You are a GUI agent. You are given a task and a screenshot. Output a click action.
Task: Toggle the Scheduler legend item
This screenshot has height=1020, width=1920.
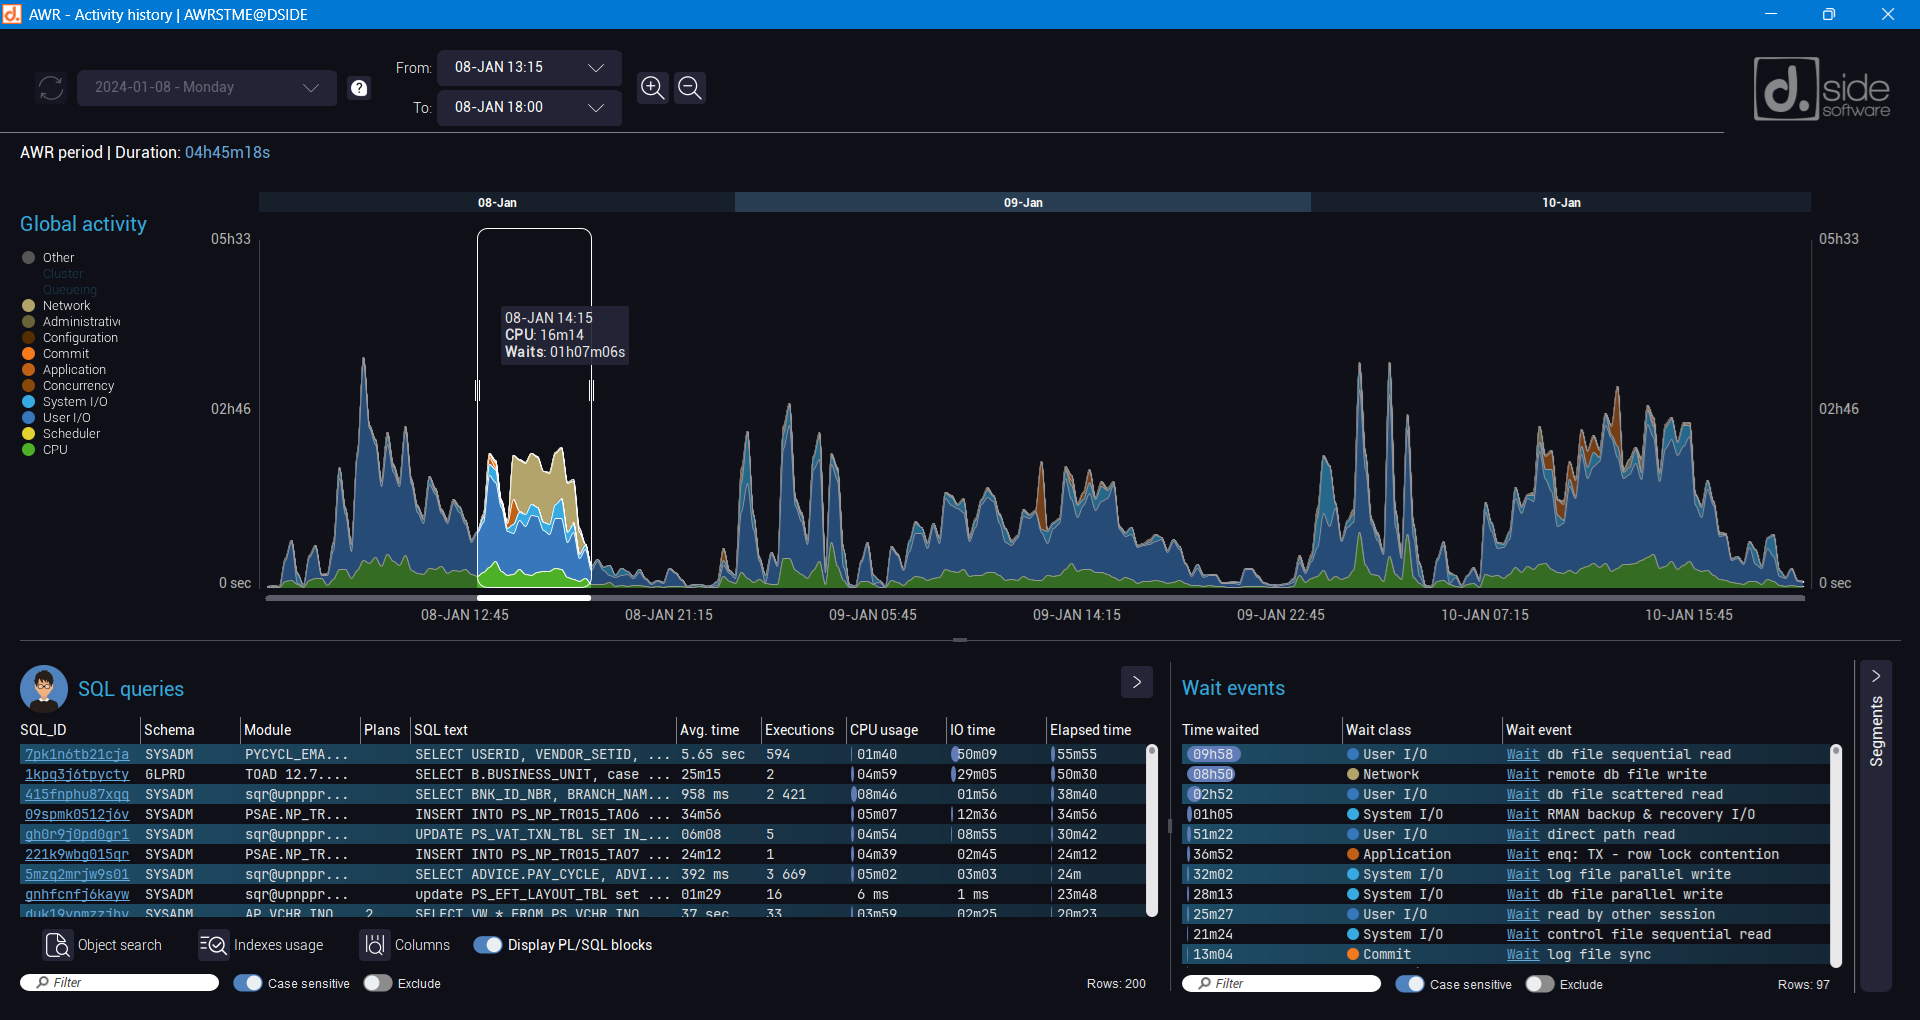coord(61,434)
